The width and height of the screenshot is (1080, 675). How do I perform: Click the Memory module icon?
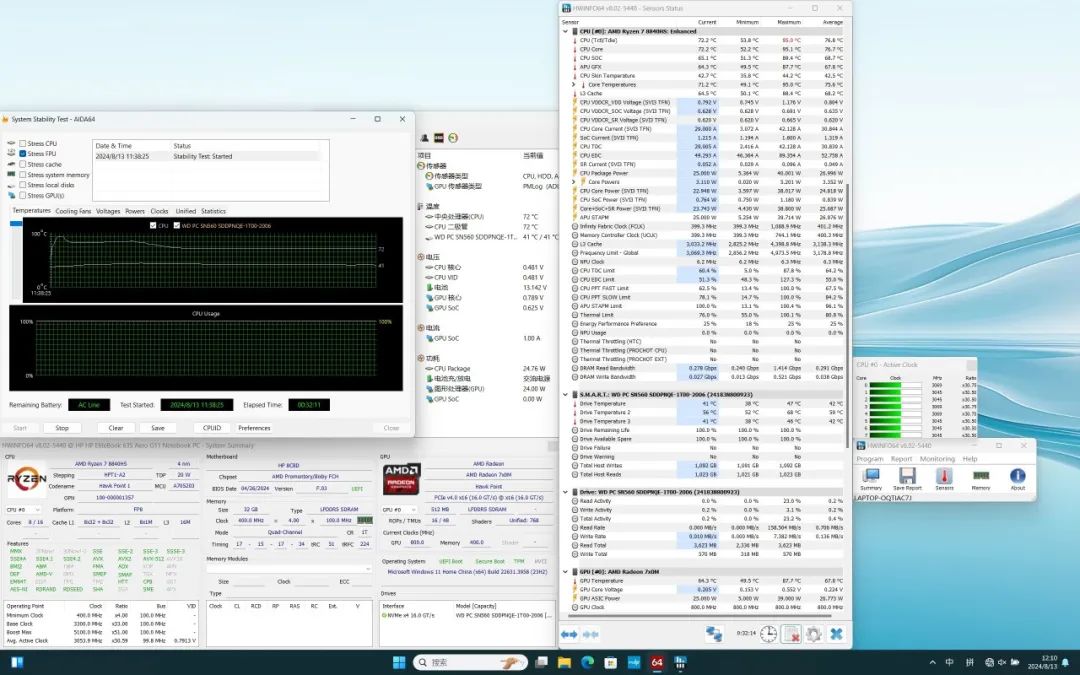(981, 477)
